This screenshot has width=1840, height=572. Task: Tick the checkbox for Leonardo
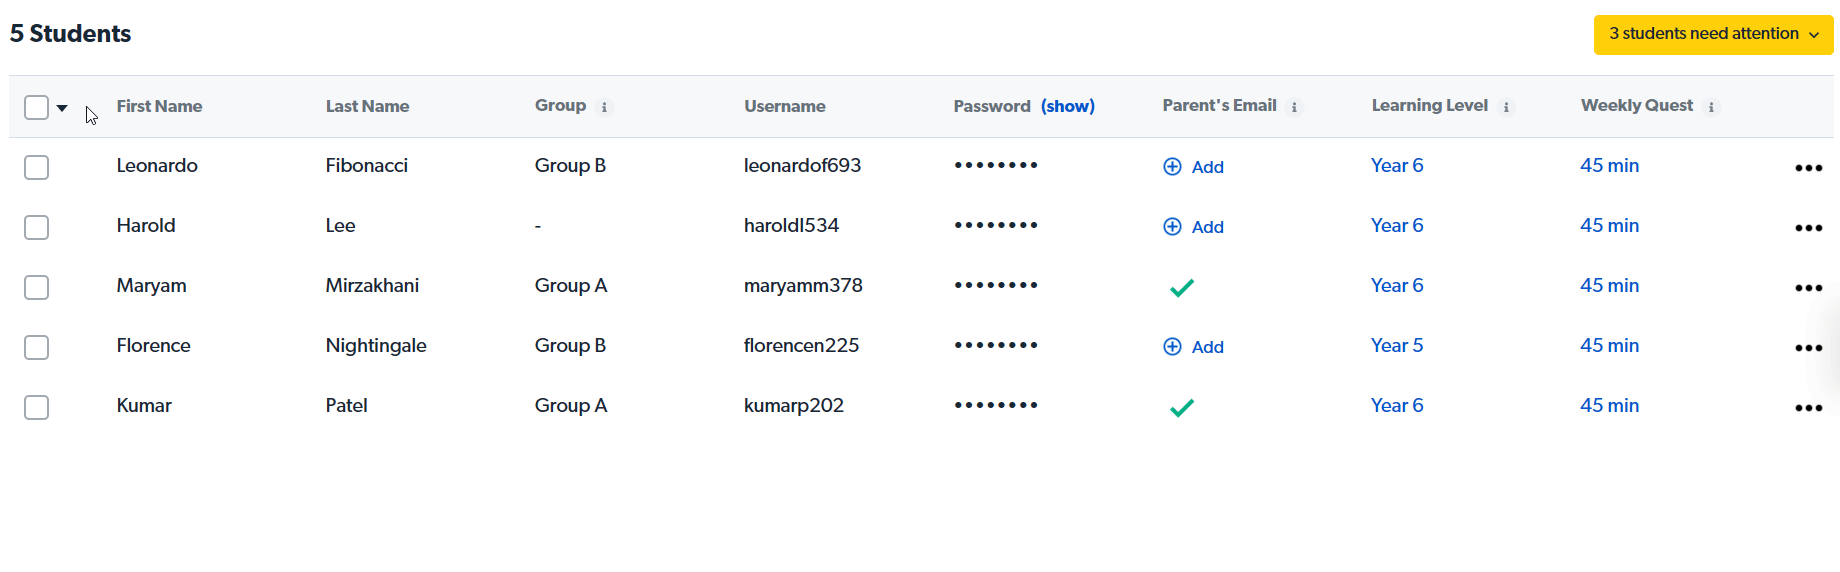[x=37, y=167]
